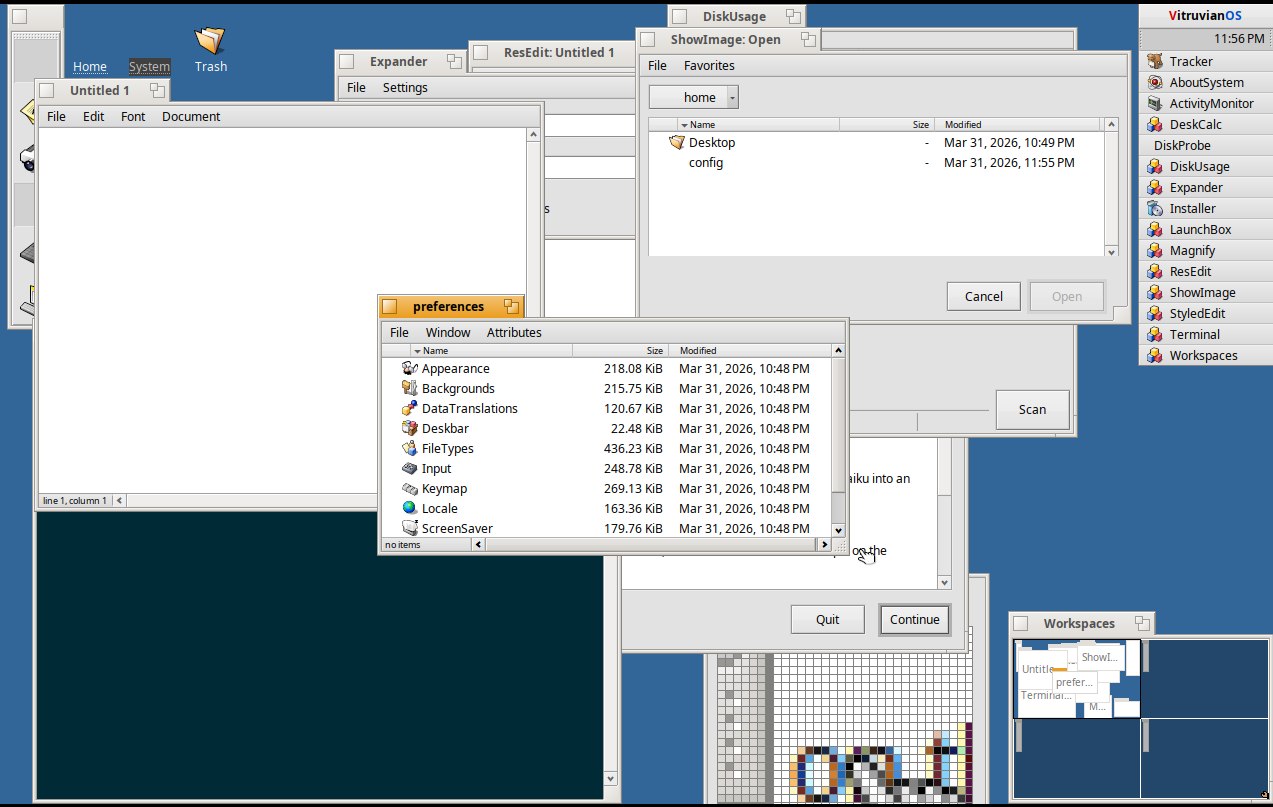Open the Backgrounds preferences item
Image resolution: width=1273 pixels, height=807 pixels.
coord(457,389)
